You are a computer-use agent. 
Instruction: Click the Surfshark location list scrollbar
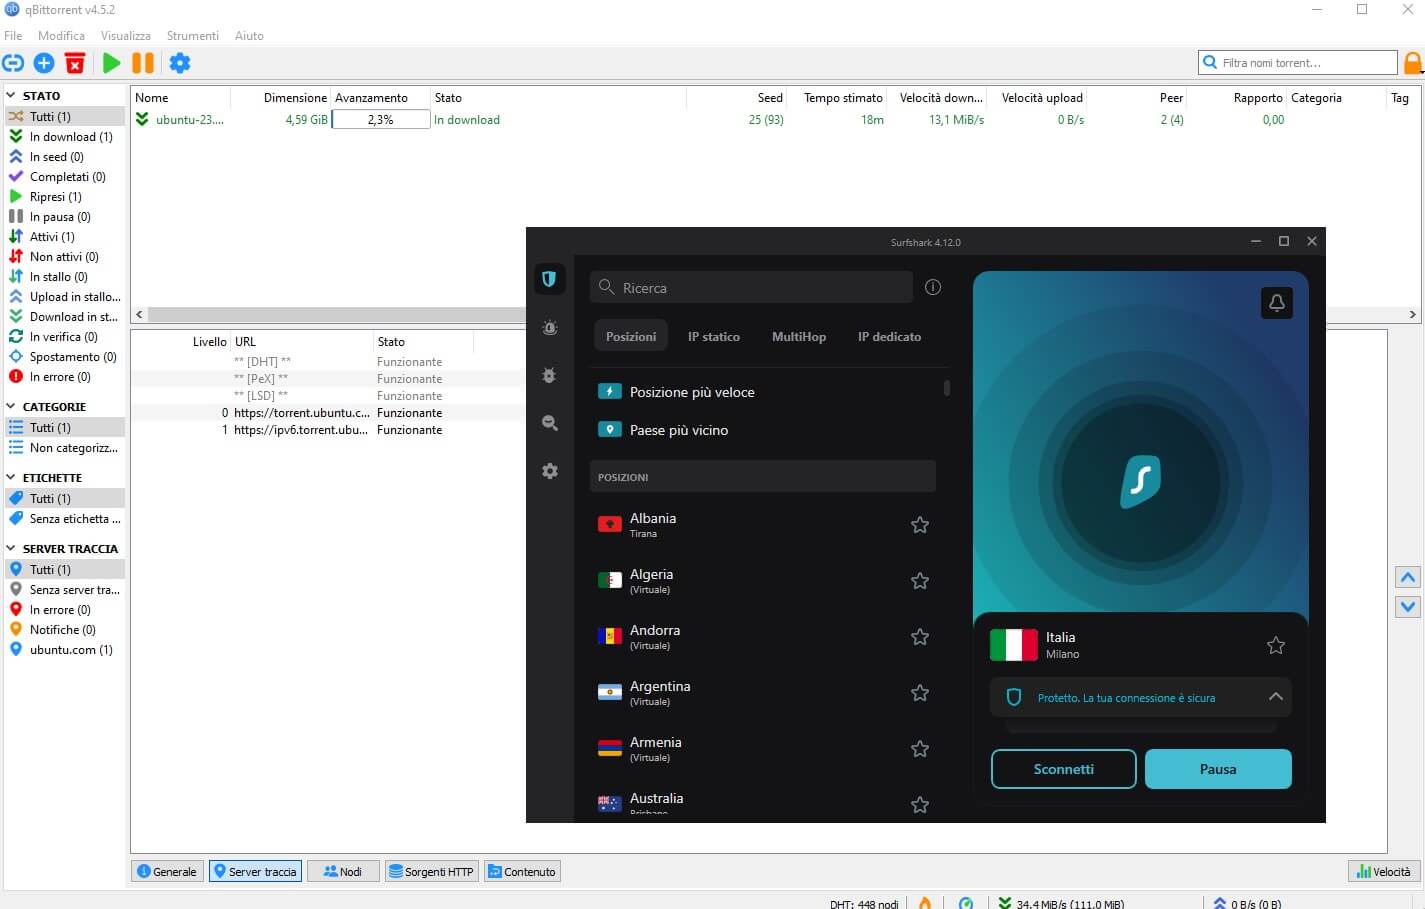point(946,388)
